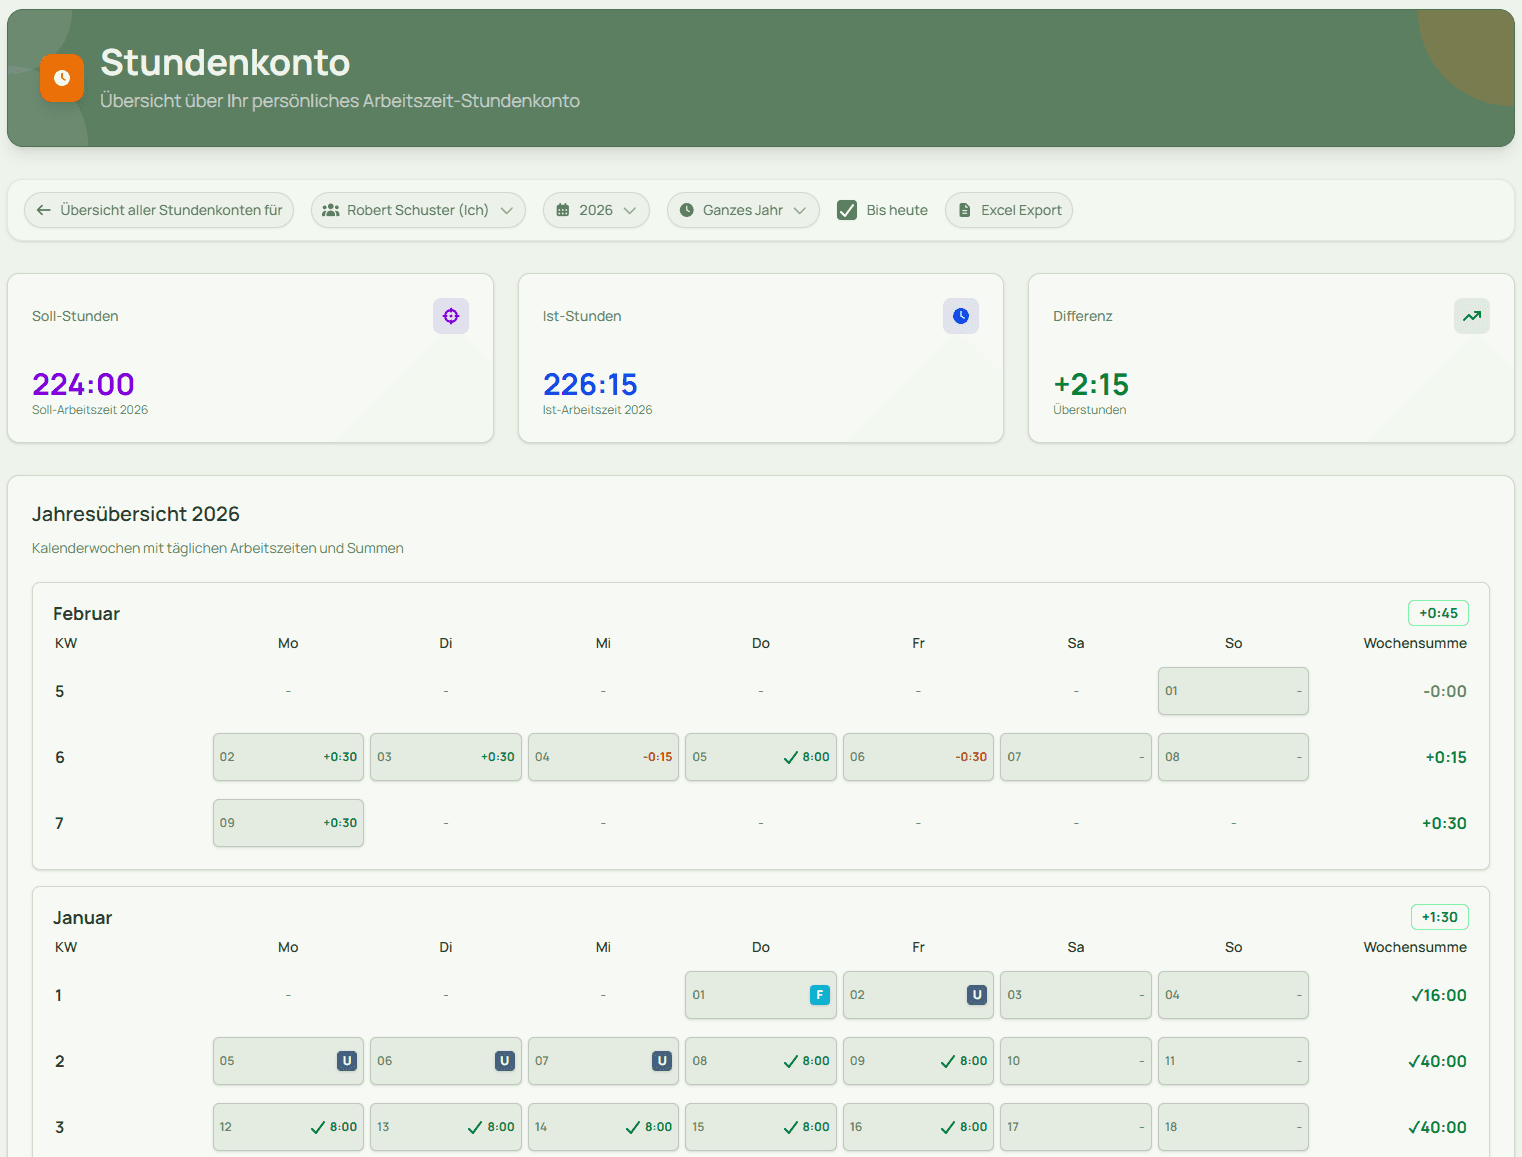Image resolution: width=1522 pixels, height=1157 pixels.
Task: Click the +1:30 Januar balance badge
Action: coord(1439,917)
